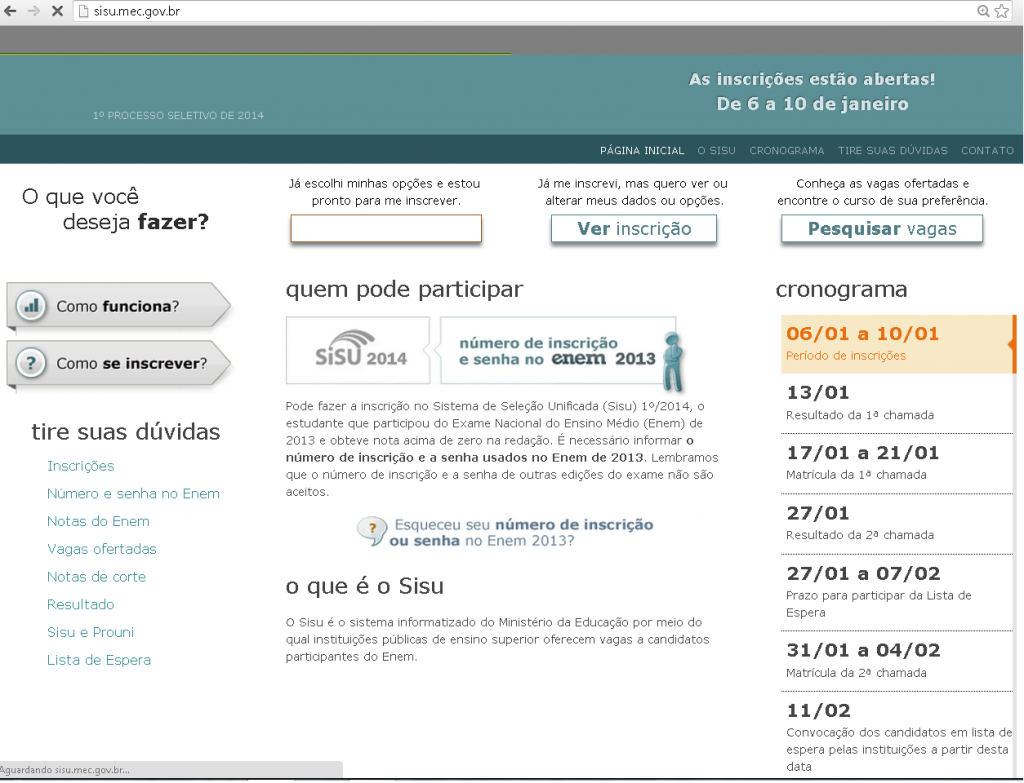This screenshot has width=1024, height=783.
Task: Click the SiSU 2014 logo image
Action: pos(357,350)
